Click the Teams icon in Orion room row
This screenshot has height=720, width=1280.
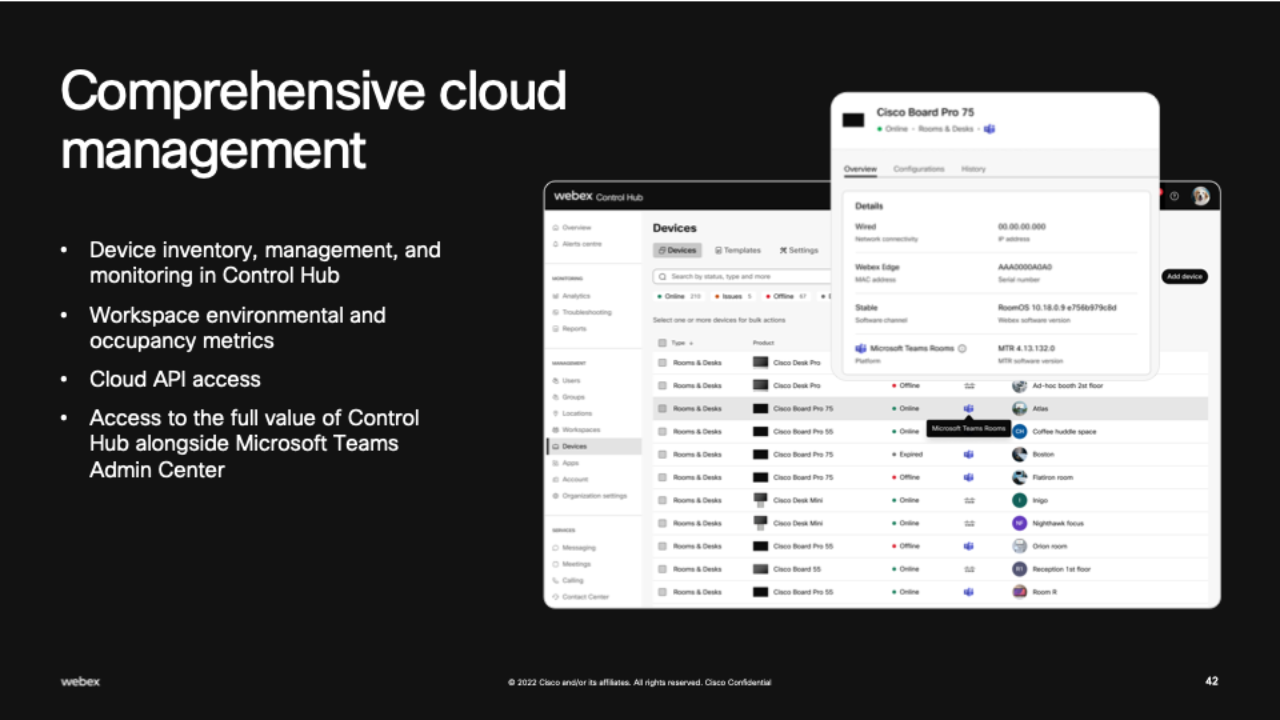click(968, 546)
